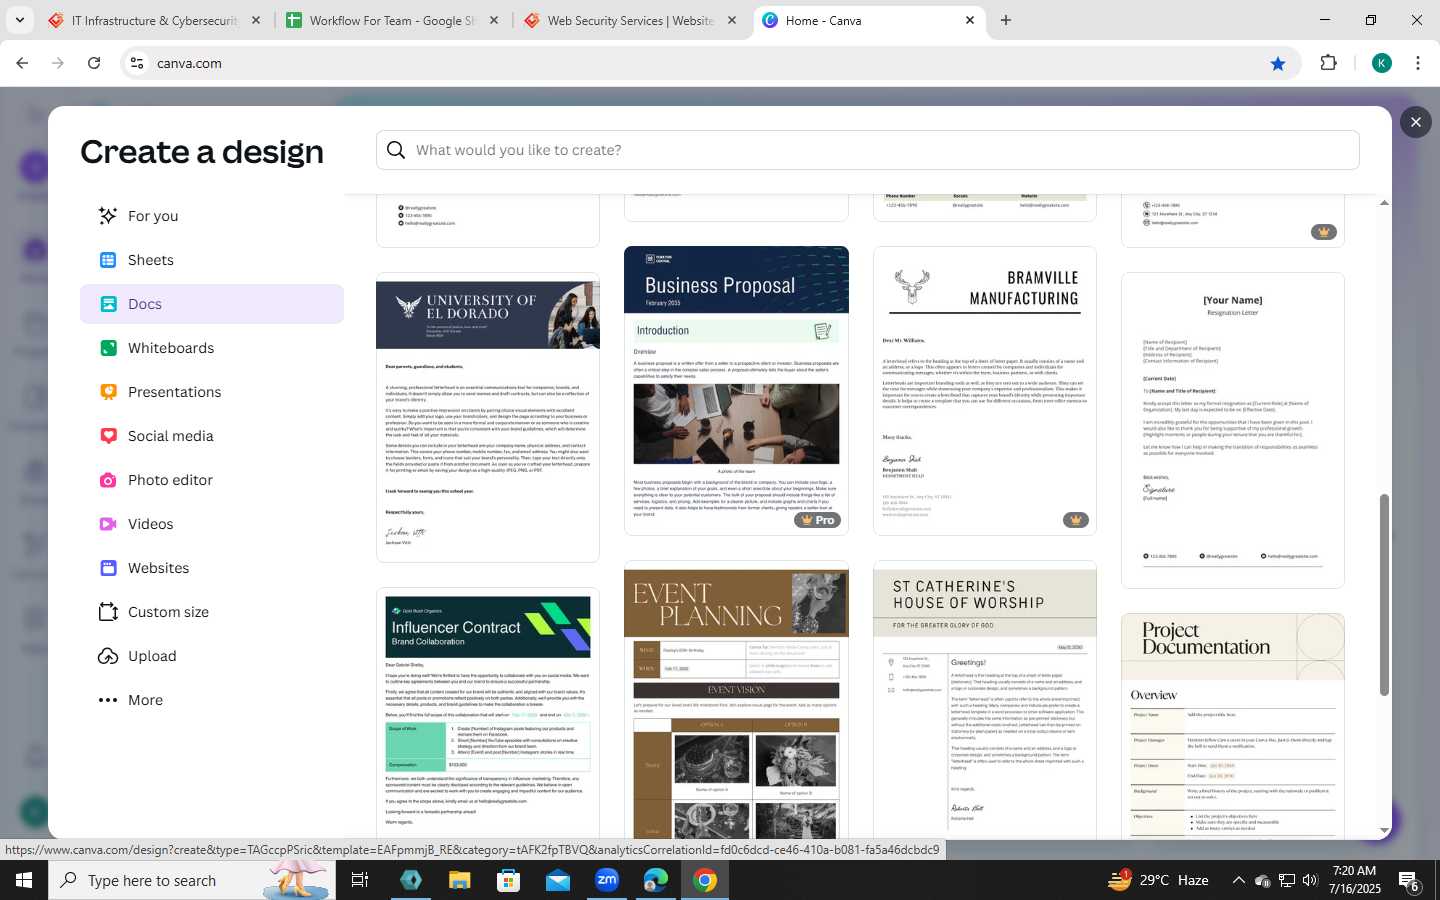Viewport: 1440px width, 900px height.
Task: Open Zoom from the taskbar
Action: click(607, 880)
